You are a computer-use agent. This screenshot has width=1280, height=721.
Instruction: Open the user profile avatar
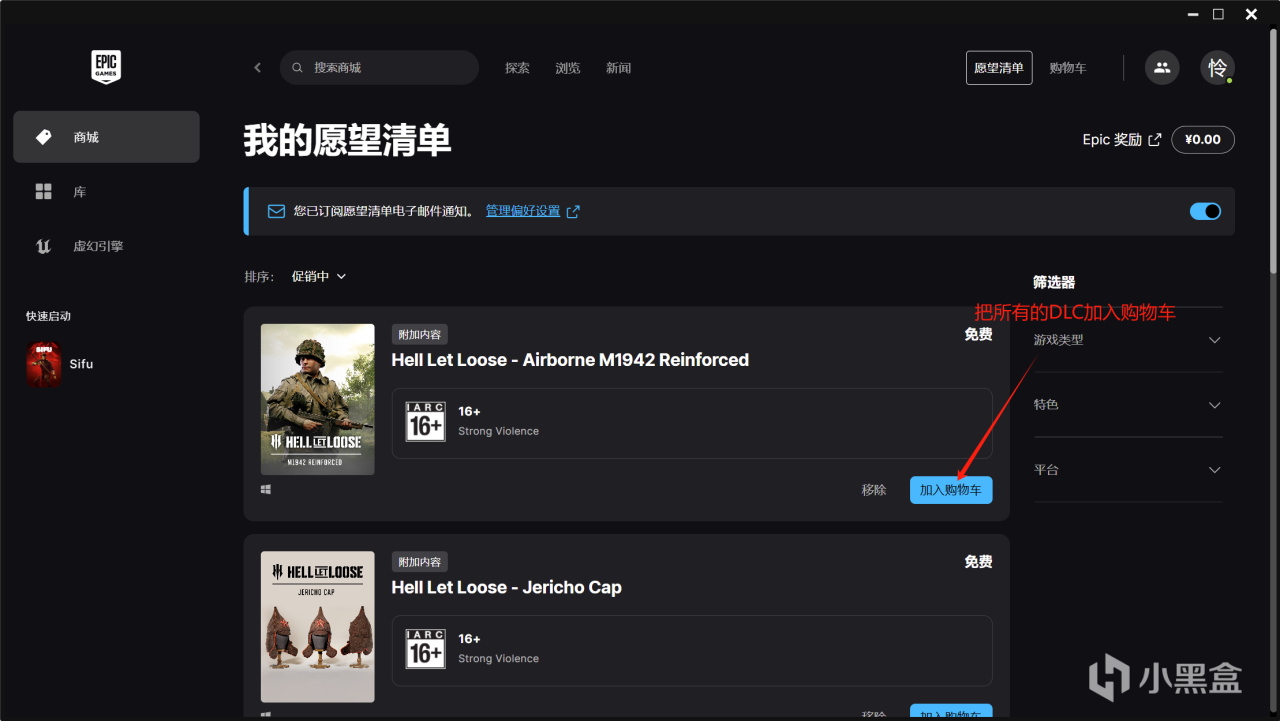1217,68
